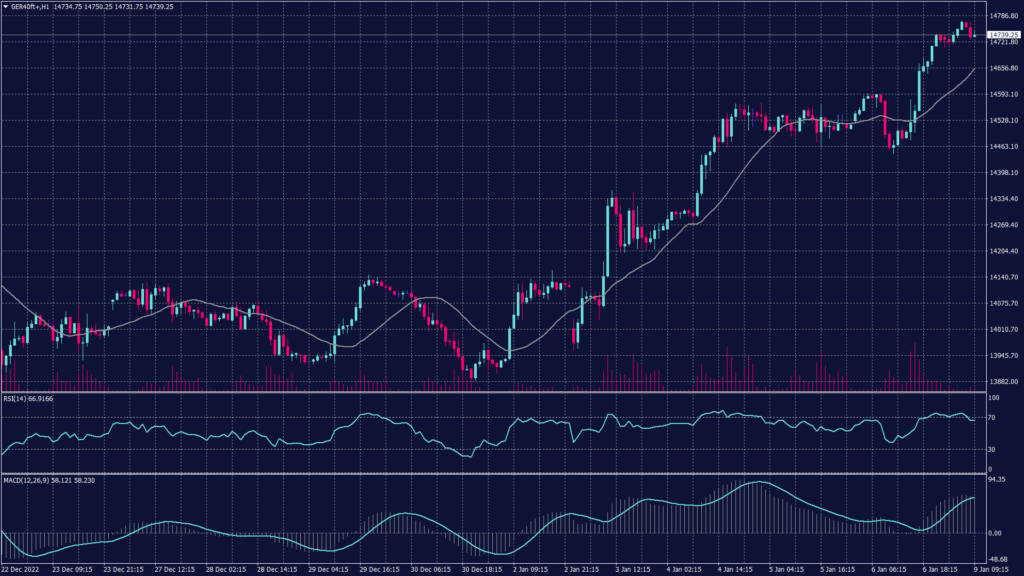Click 13882.00 at bottom of price axis
This screenshot has height=576, width=1024.
pyautogui.click(x=1000, y=381)
